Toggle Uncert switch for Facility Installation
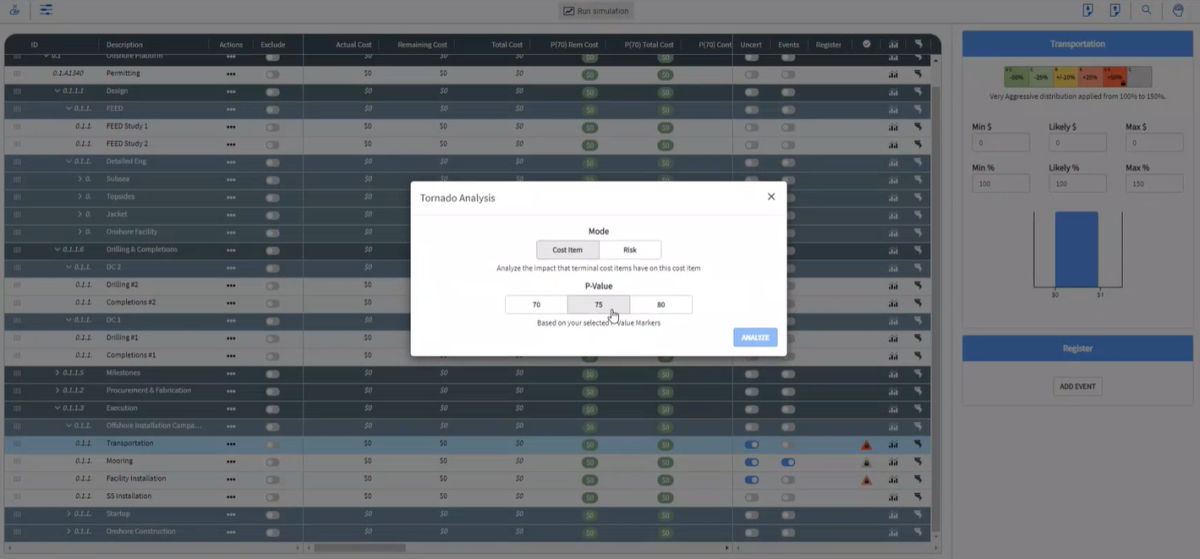 coord(751,479)
